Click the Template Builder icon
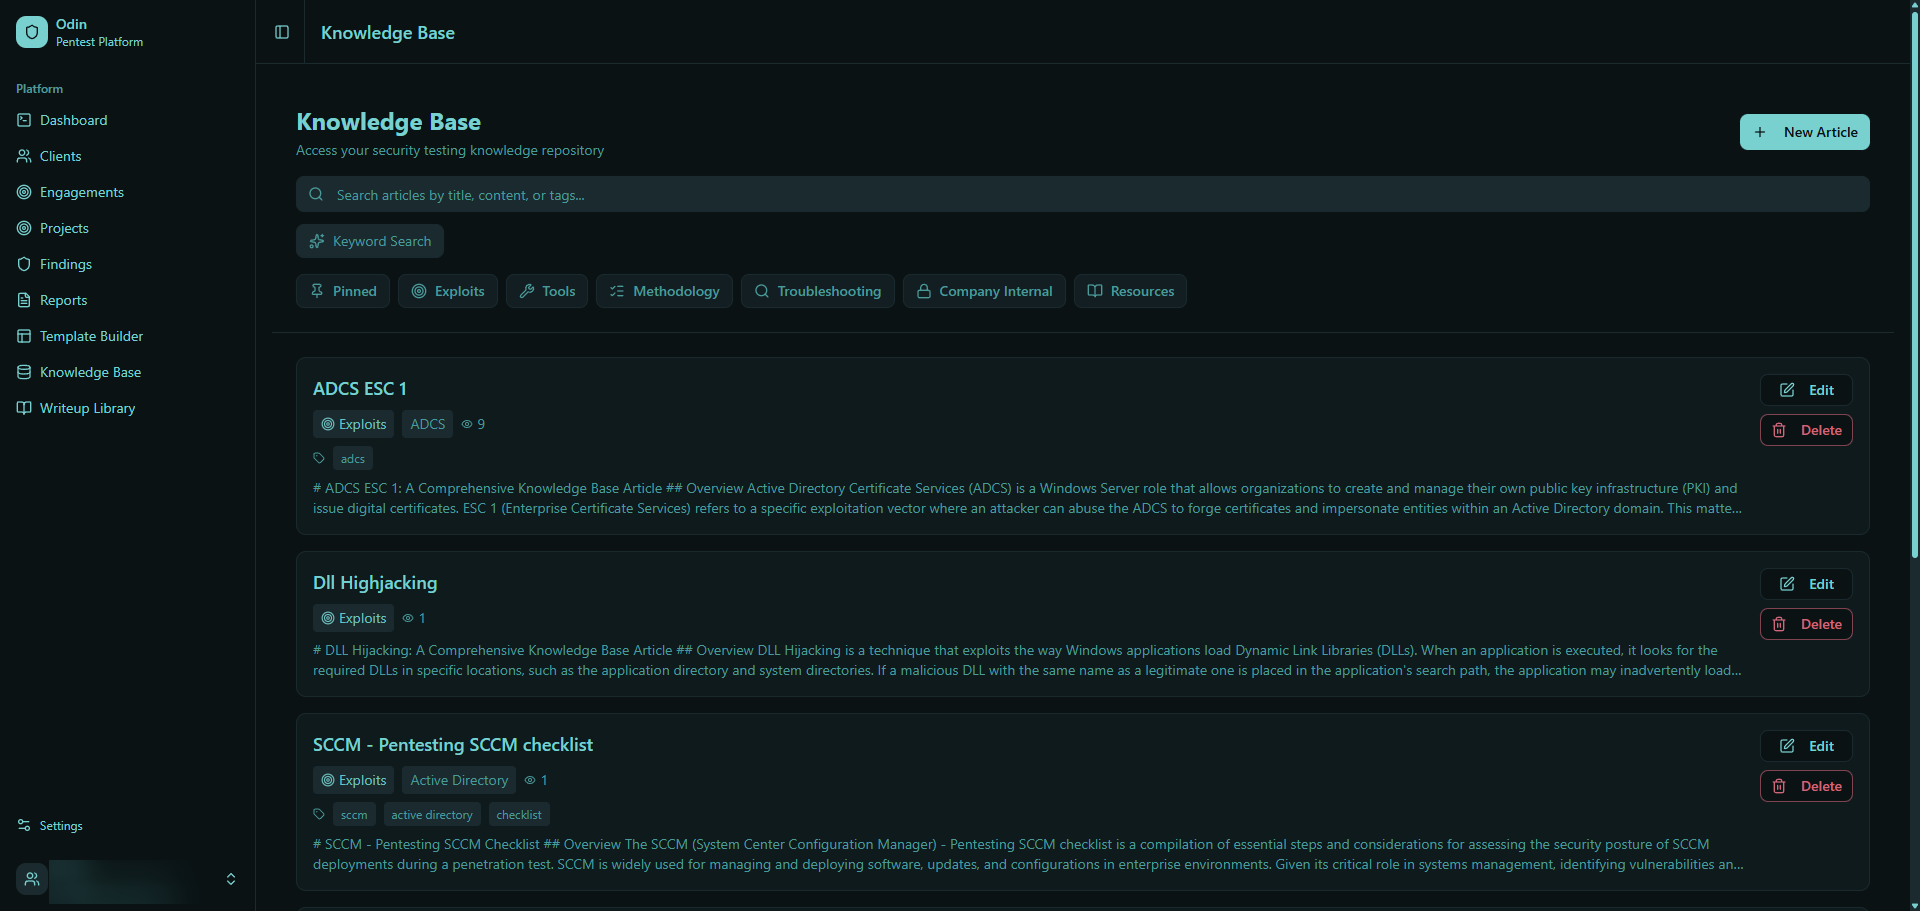1920x911 pixels. [23, 336]
